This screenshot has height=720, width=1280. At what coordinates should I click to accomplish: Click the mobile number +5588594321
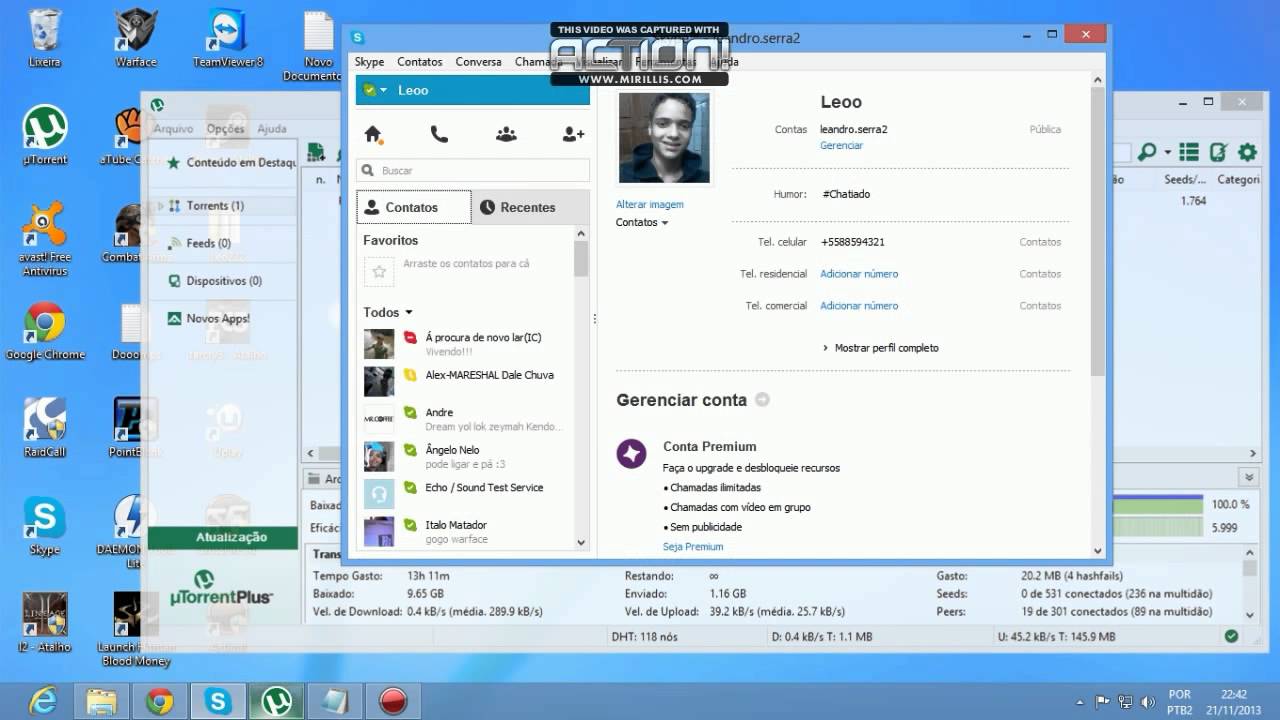(852, 242)
